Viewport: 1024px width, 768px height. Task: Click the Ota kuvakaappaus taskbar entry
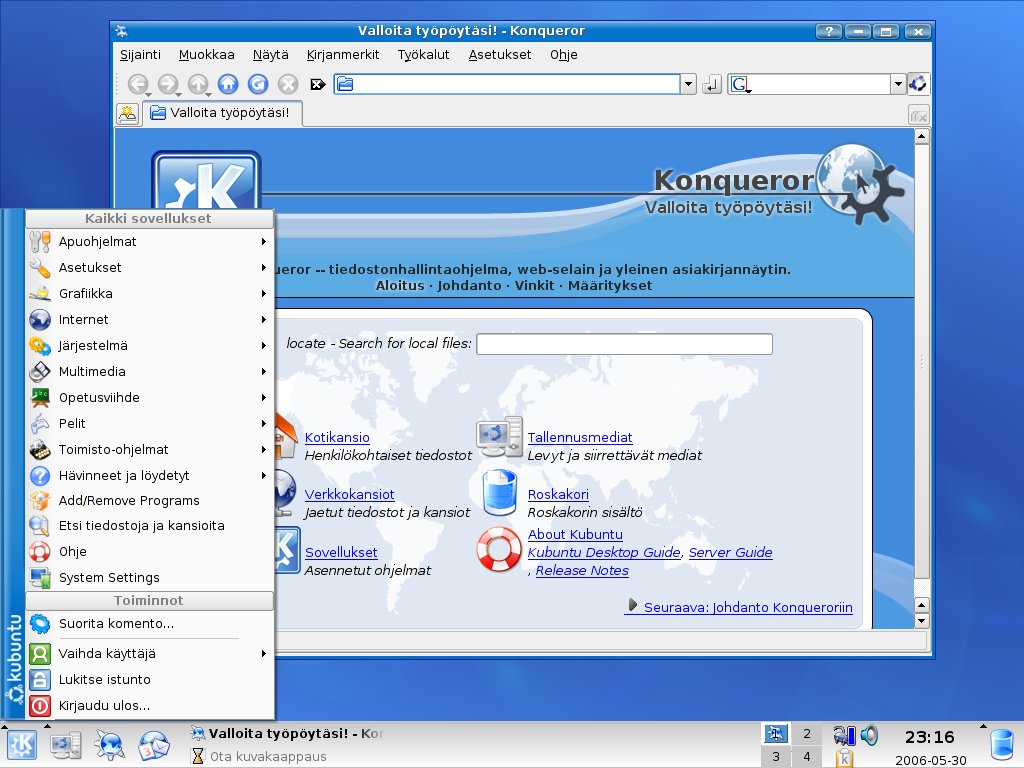tap(286, 756)
